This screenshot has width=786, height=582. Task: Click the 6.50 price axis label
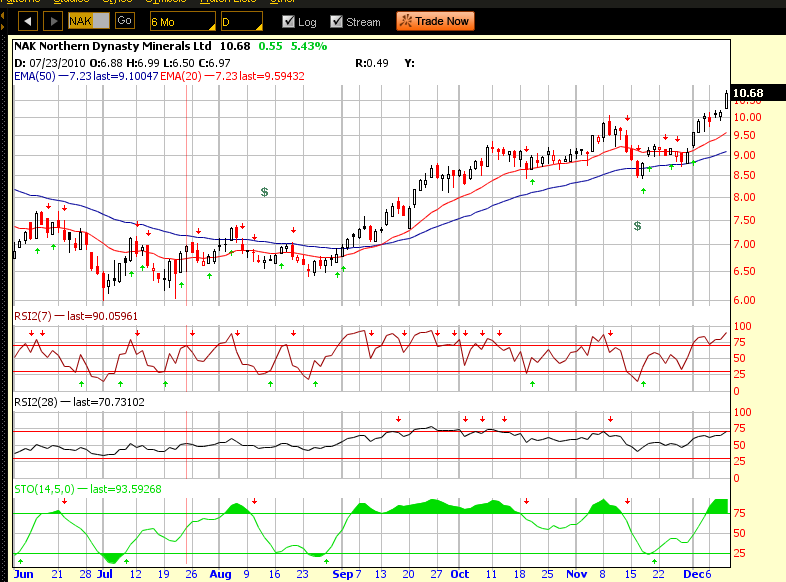coord(744,271)
